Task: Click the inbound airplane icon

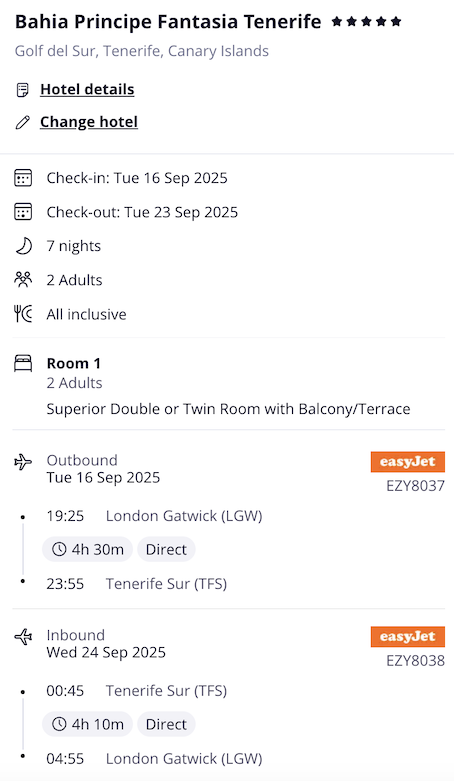Action: coord(23,637)
